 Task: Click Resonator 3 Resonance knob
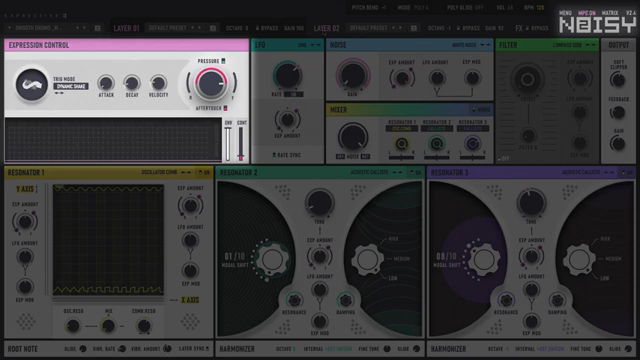[x=506, y=300]
